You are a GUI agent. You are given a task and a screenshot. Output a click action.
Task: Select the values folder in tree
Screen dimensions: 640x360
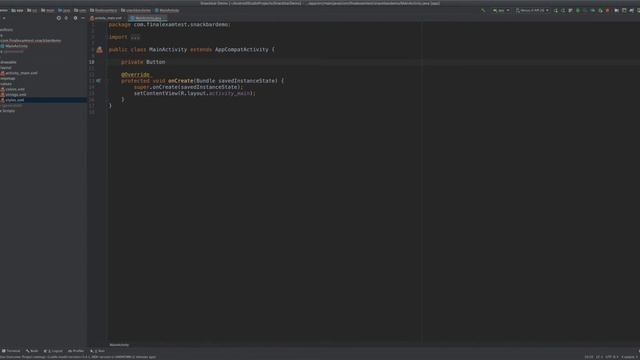[x=6, y=84]
